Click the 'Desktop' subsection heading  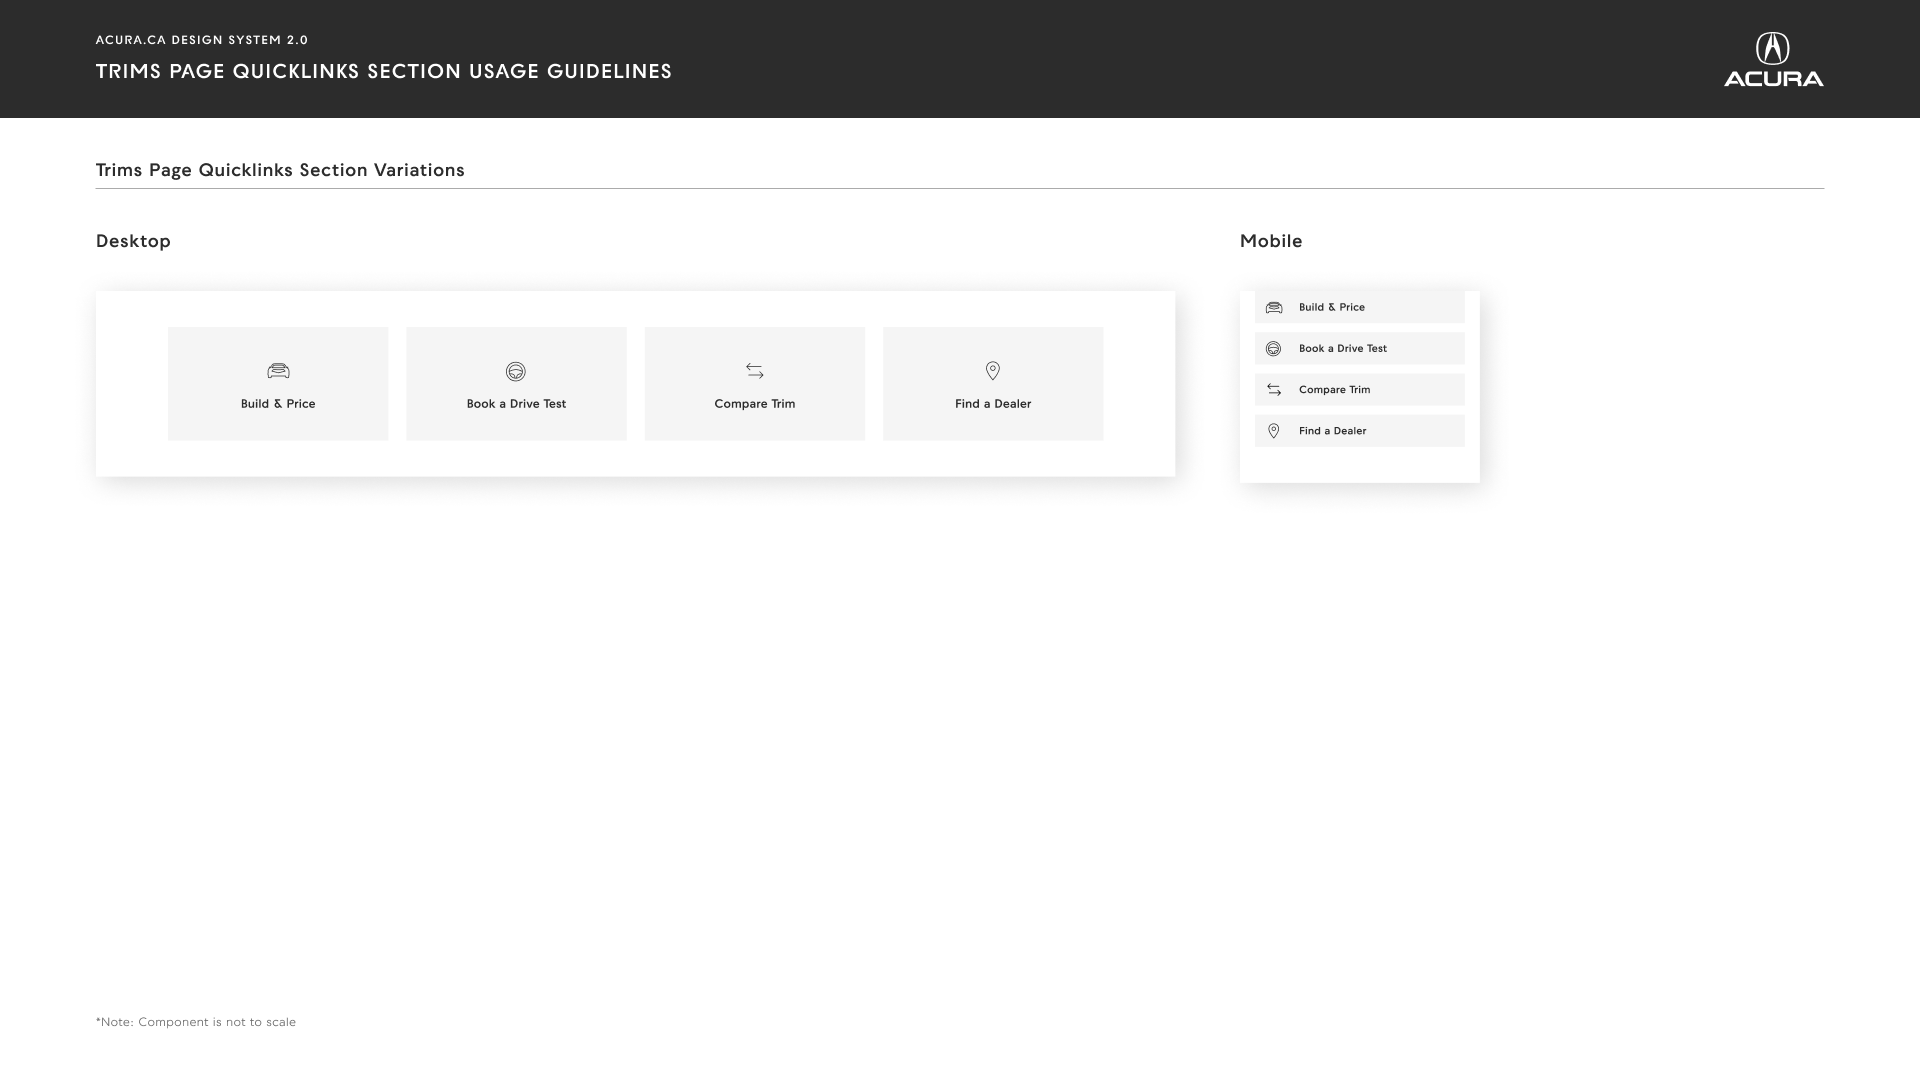[133, 241]
